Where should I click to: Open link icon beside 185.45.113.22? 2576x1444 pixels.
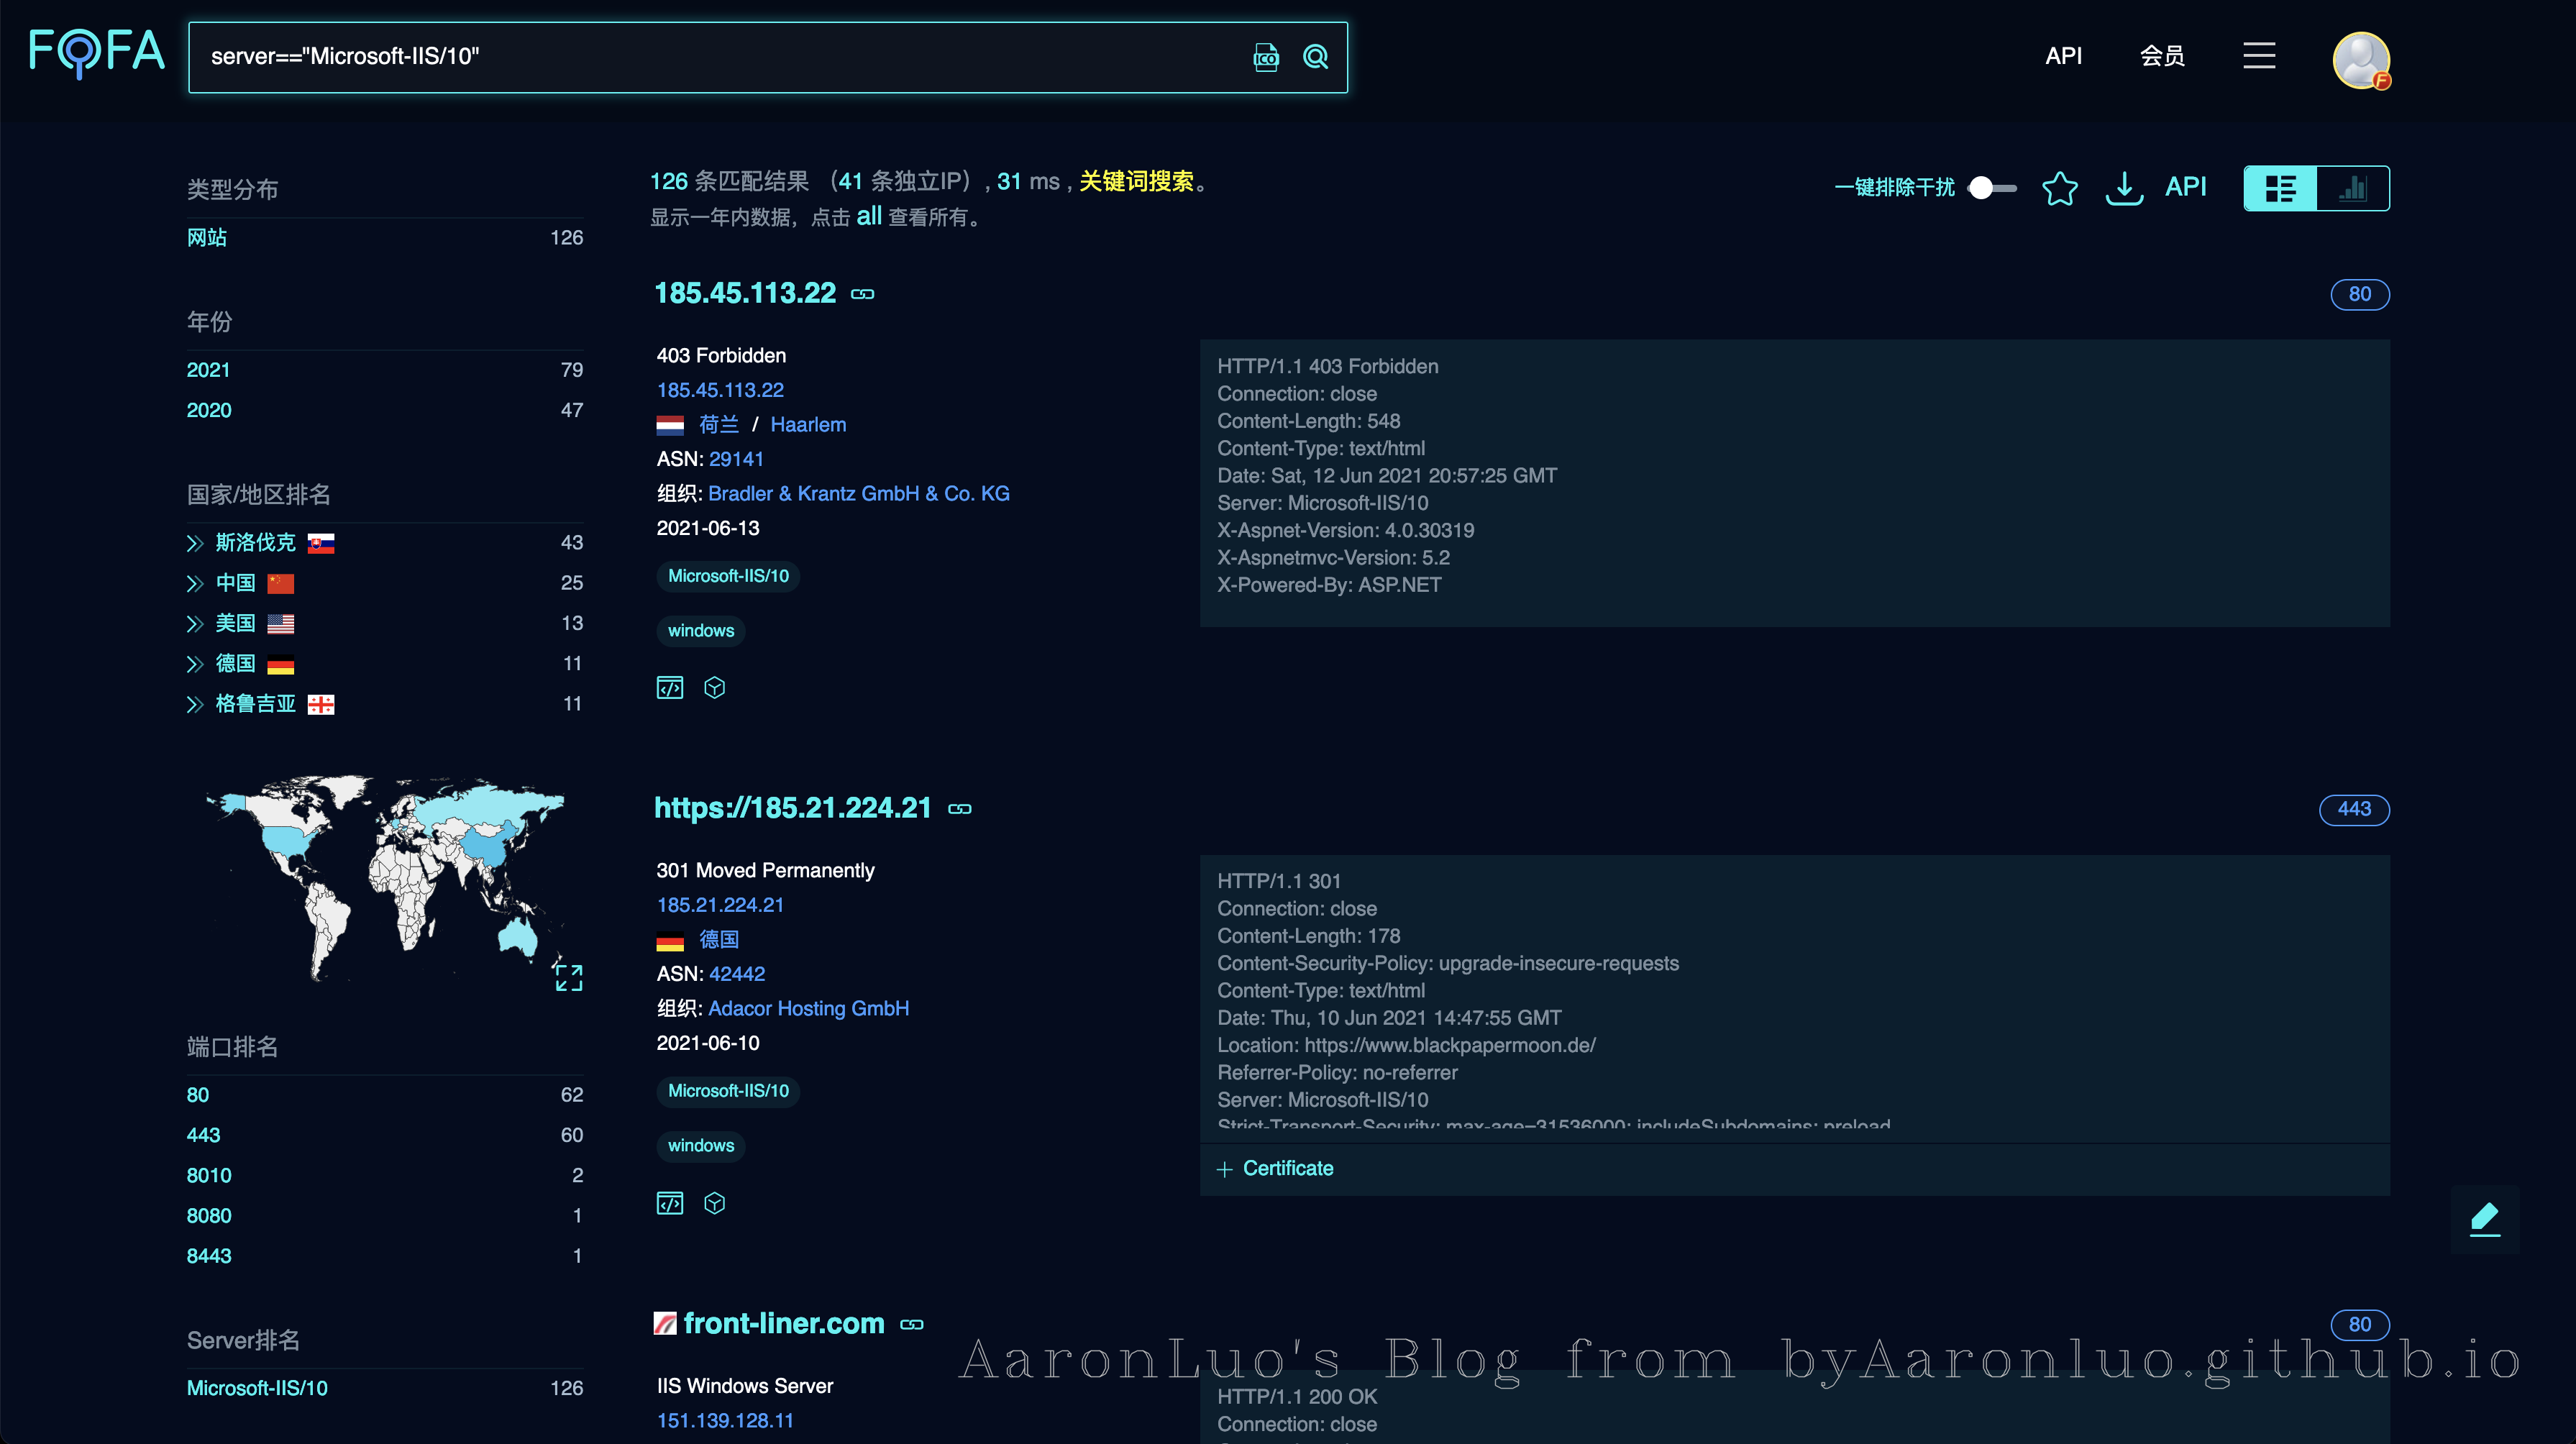coord(862,294)
